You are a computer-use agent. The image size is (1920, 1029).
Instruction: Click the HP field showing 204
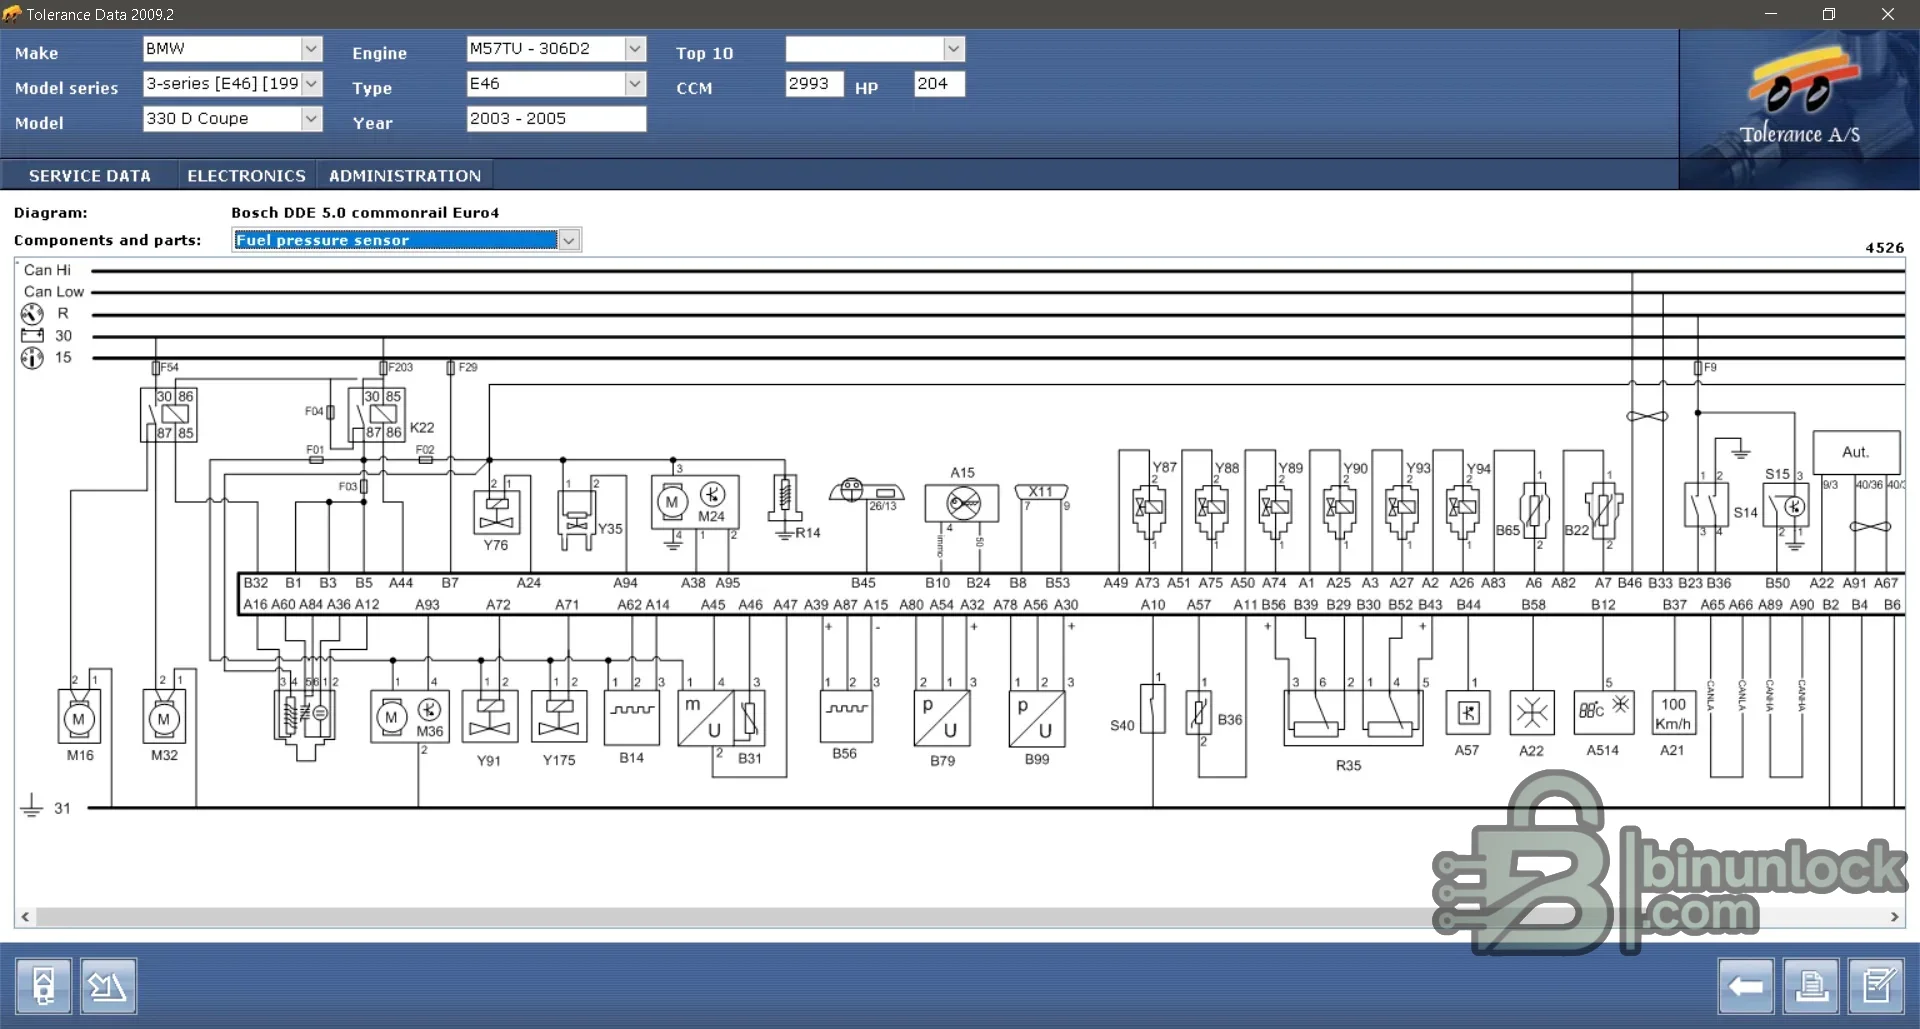pos(940,84)
